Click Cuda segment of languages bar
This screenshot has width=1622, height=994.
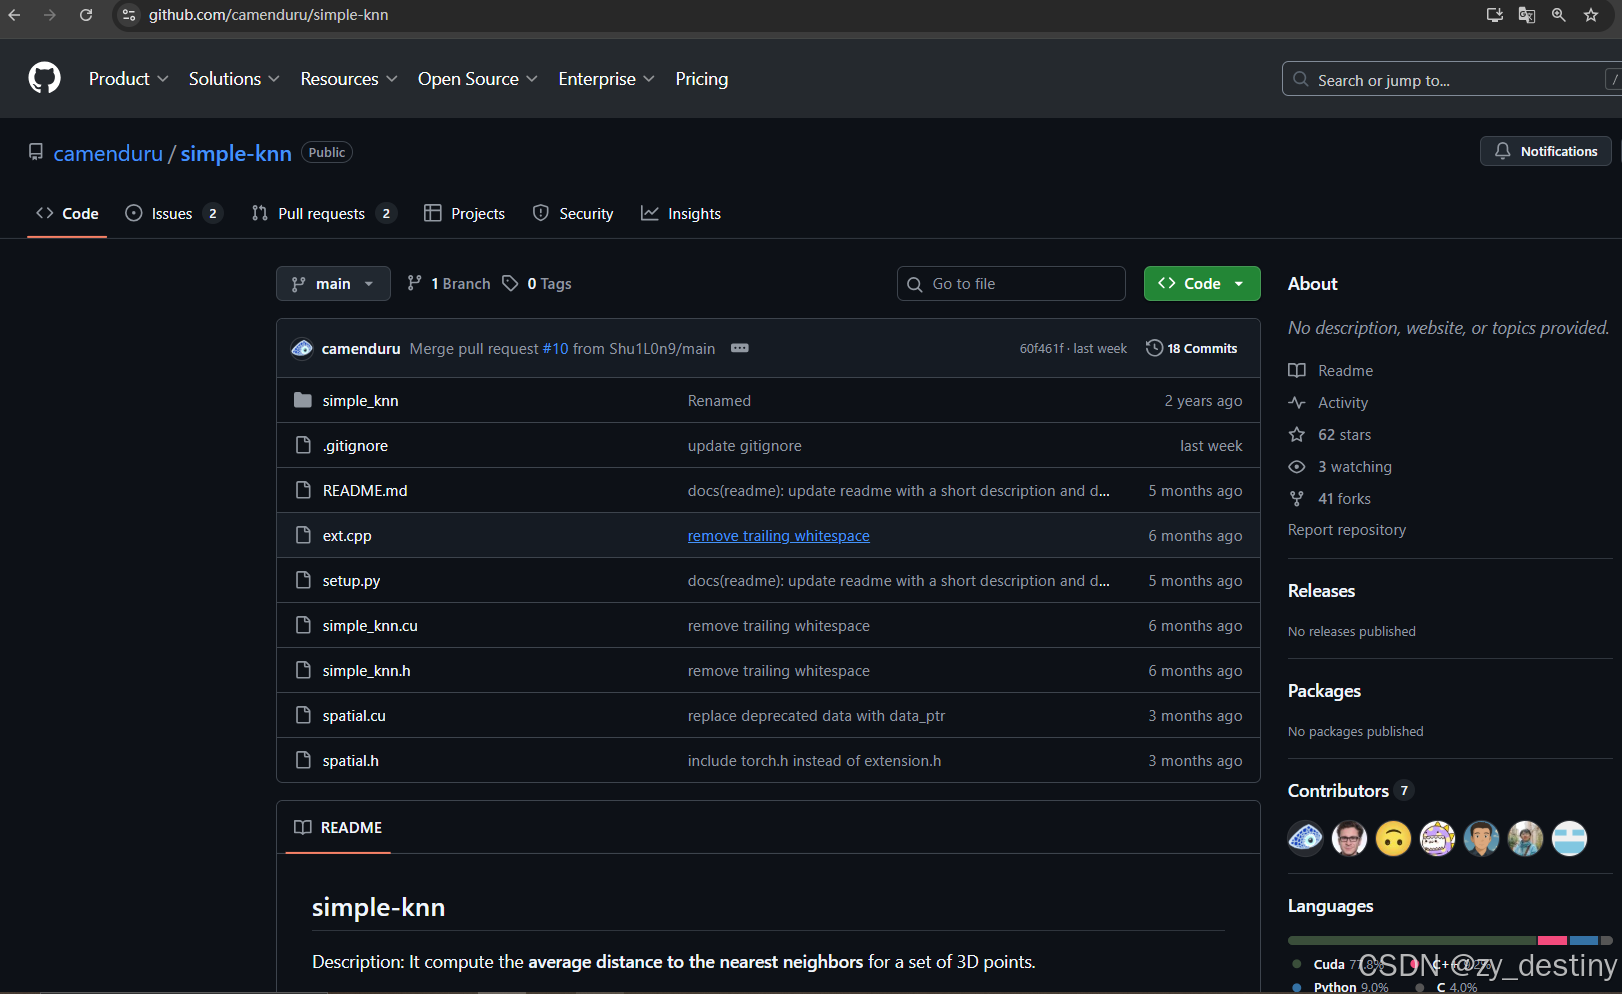click(1412, 940)
